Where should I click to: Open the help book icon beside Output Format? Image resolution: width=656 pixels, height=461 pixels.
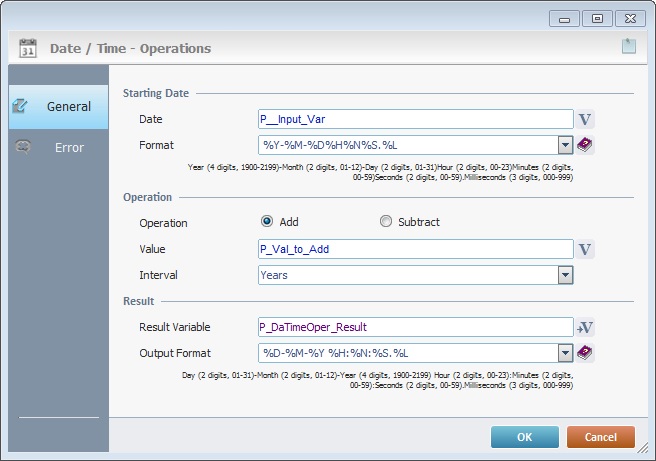click(586, 352)
